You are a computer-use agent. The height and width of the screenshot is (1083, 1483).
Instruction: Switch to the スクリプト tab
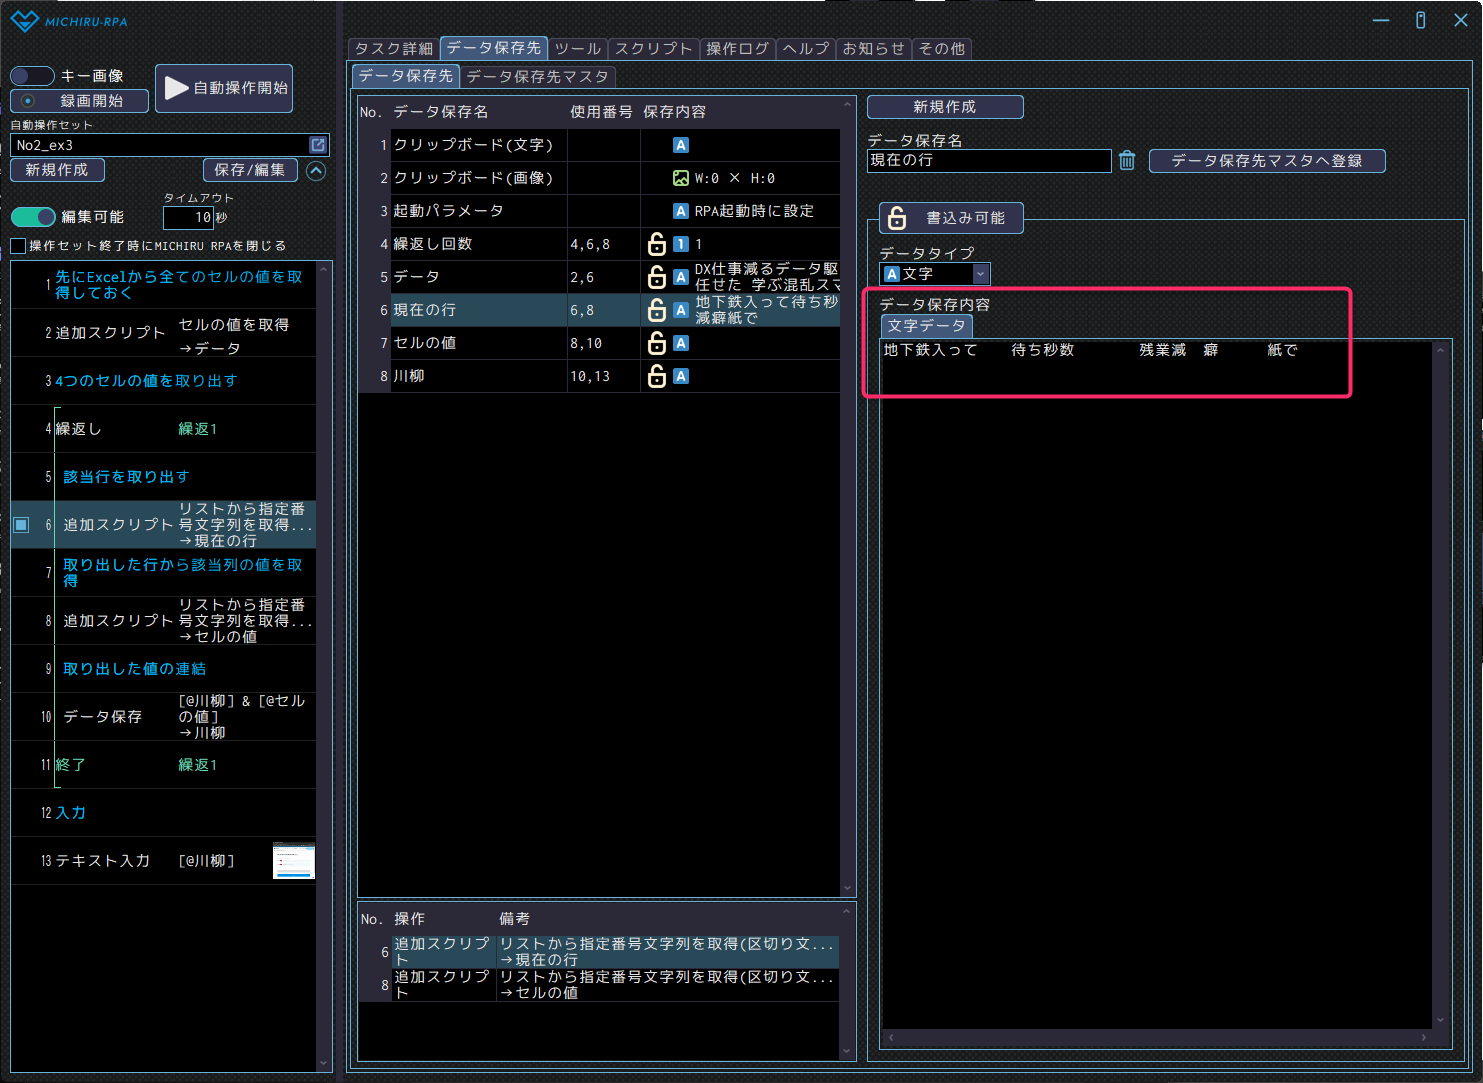tap(653, 48)
